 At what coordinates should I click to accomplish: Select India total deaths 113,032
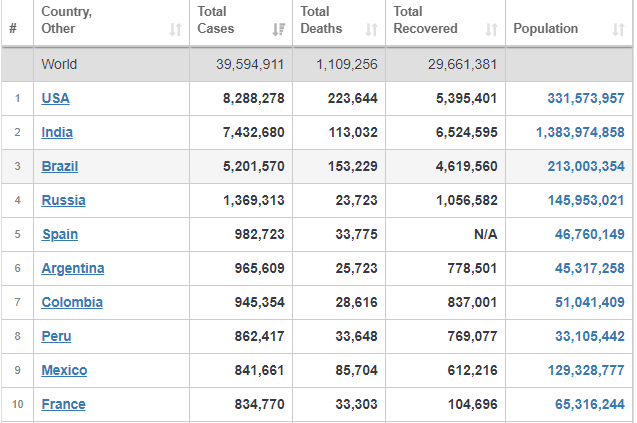click(x=353, y=132)
